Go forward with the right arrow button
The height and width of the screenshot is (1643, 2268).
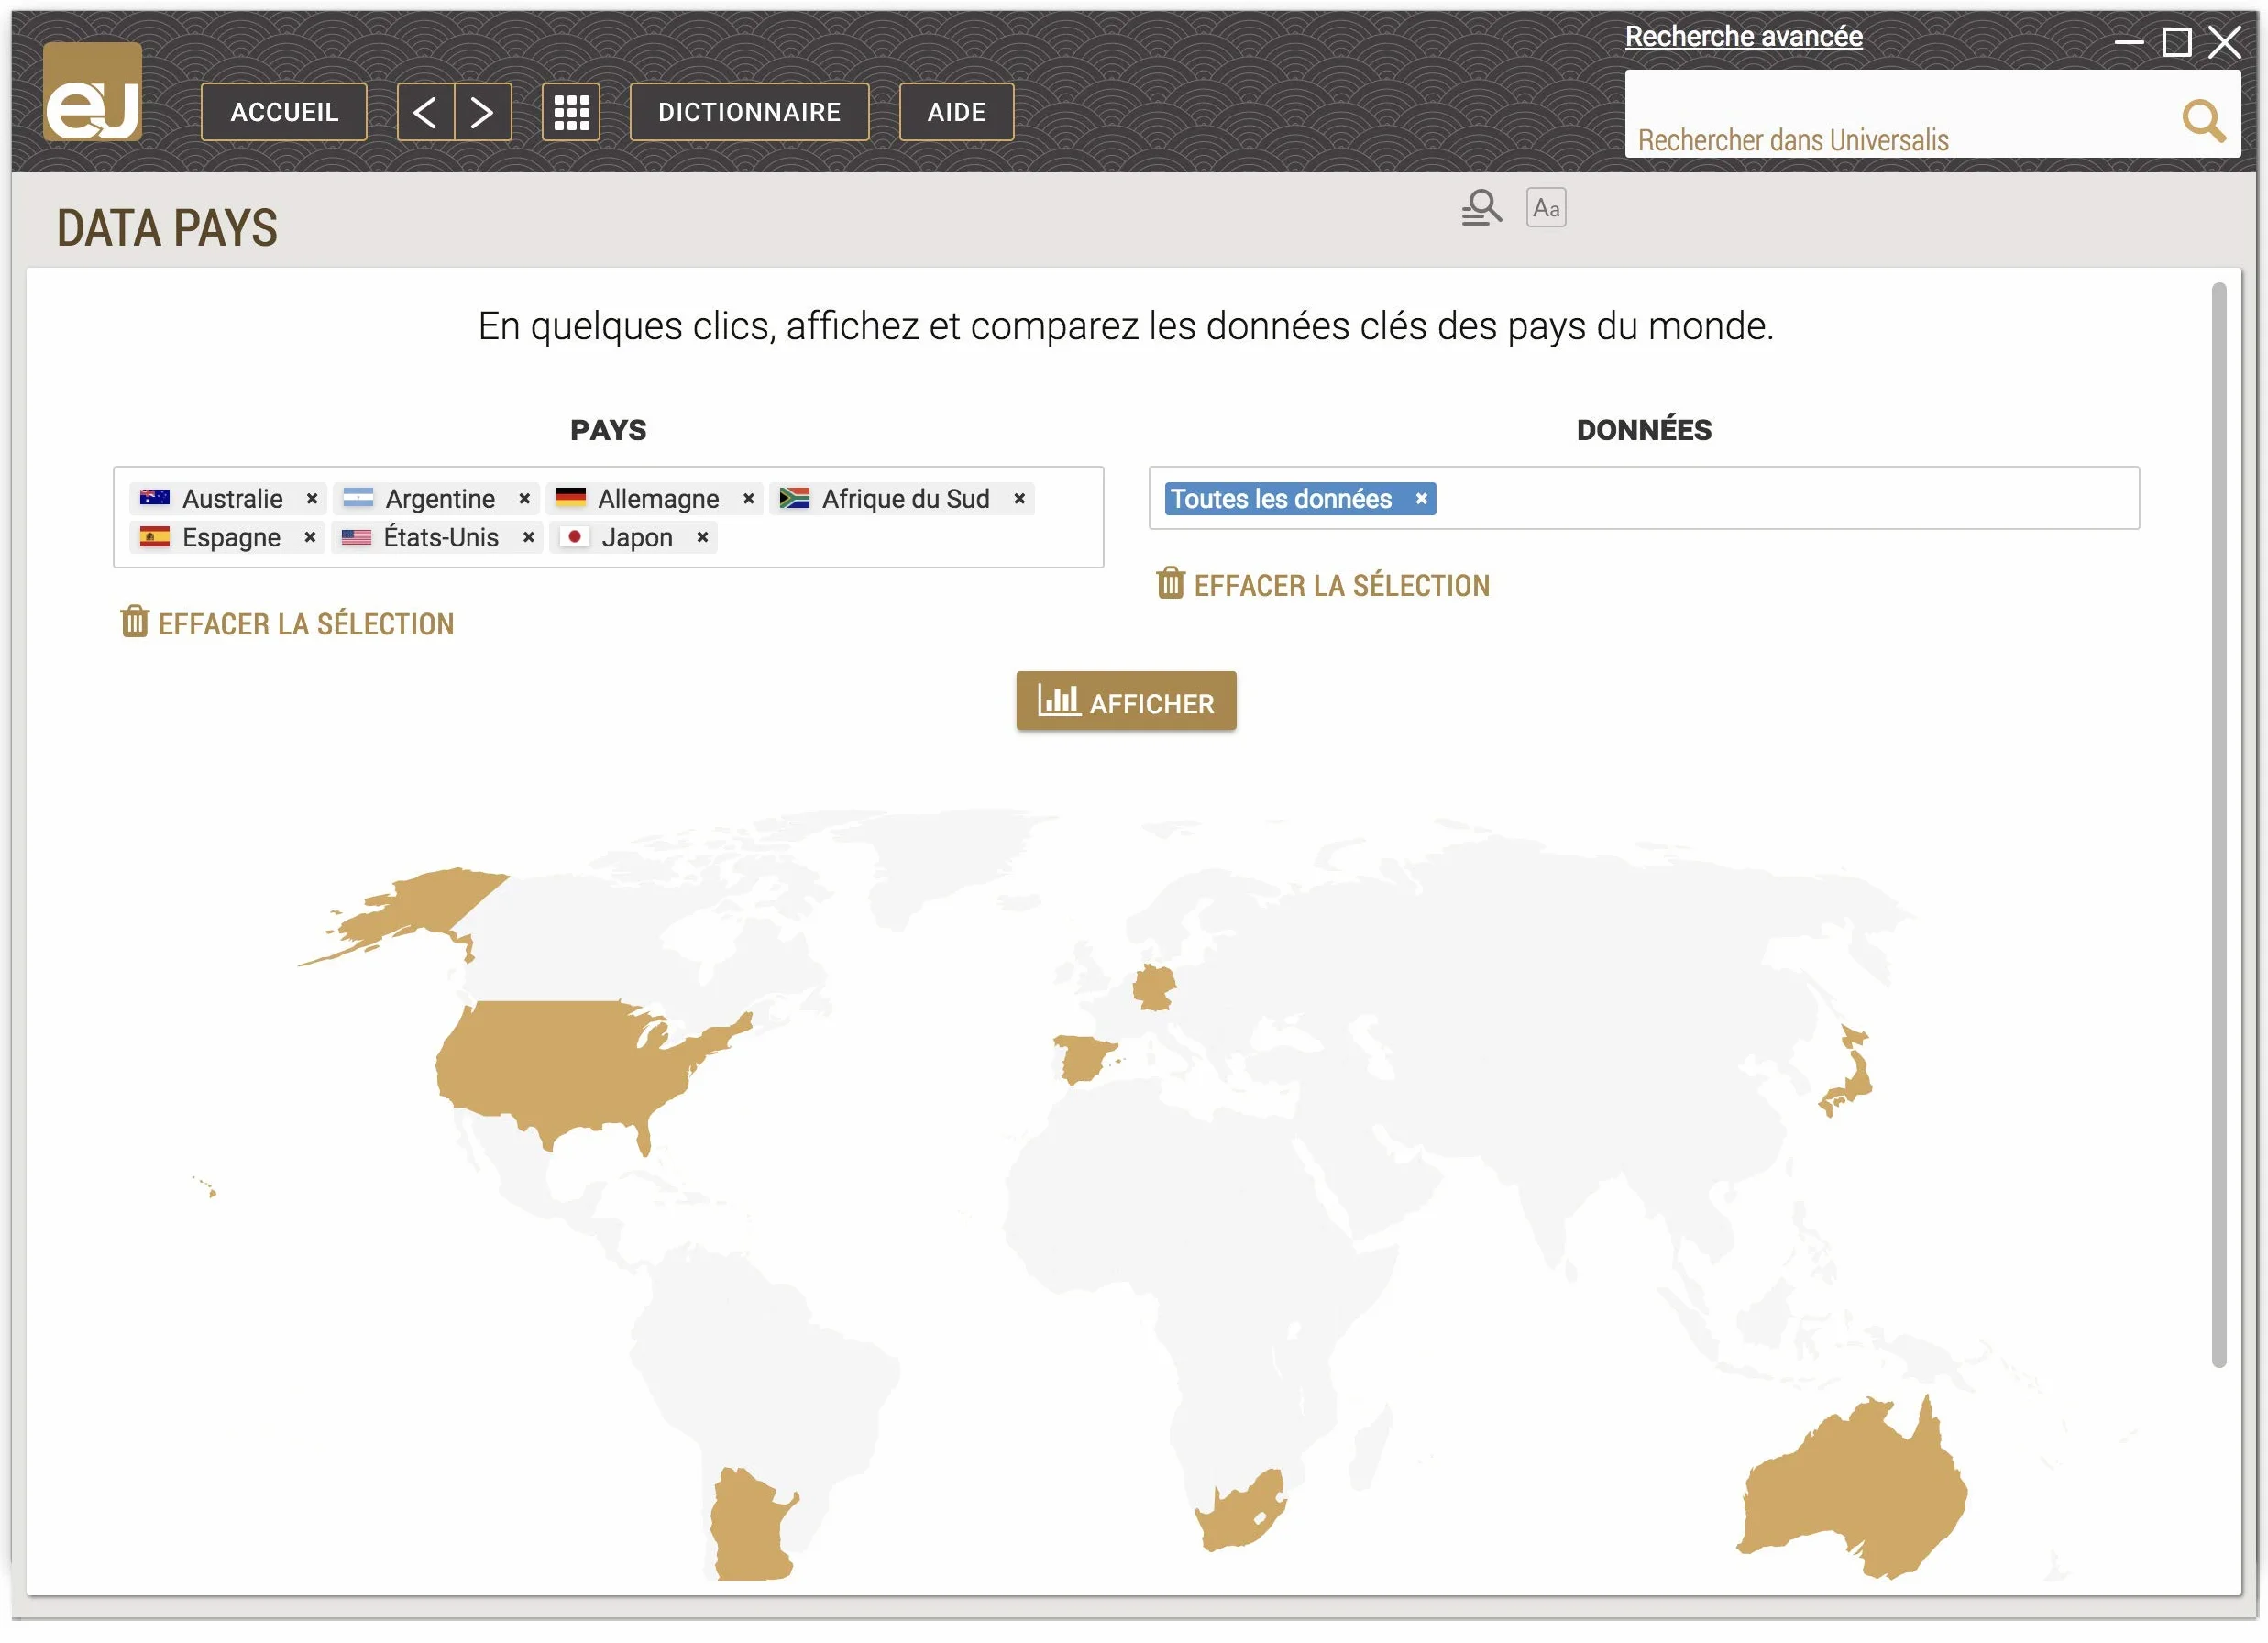[483, 112]
